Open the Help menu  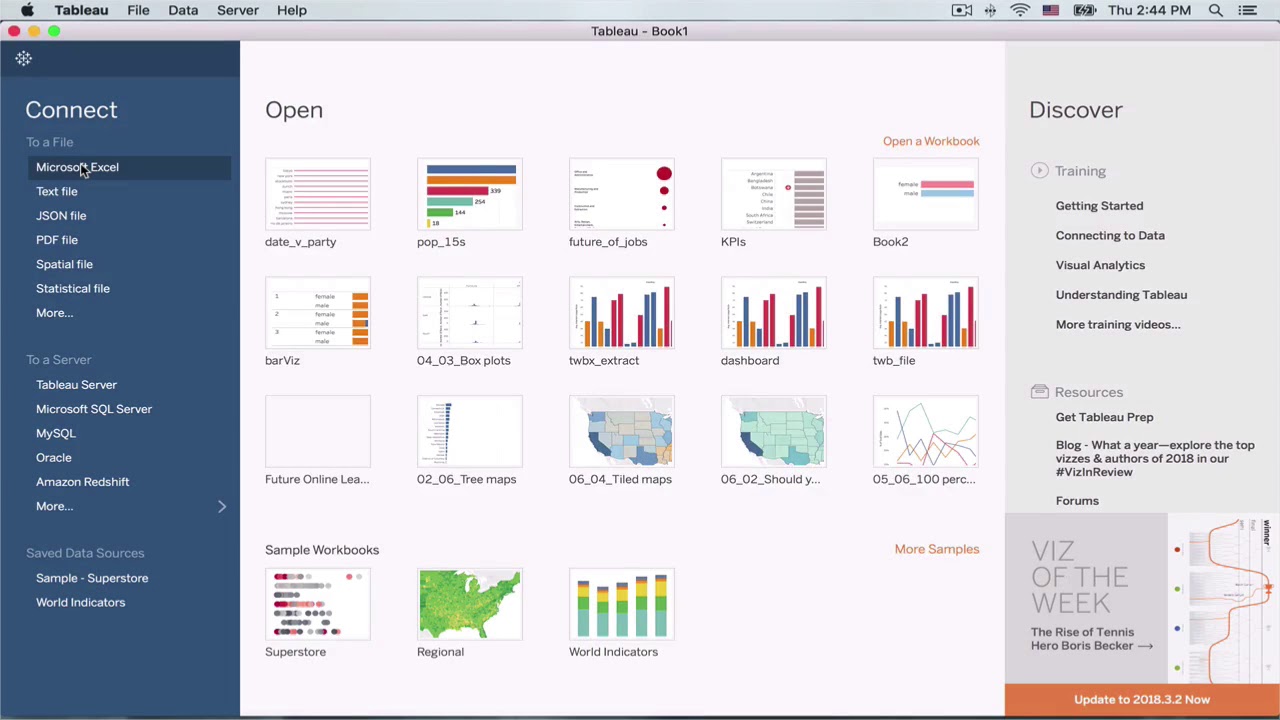point(292,10)
